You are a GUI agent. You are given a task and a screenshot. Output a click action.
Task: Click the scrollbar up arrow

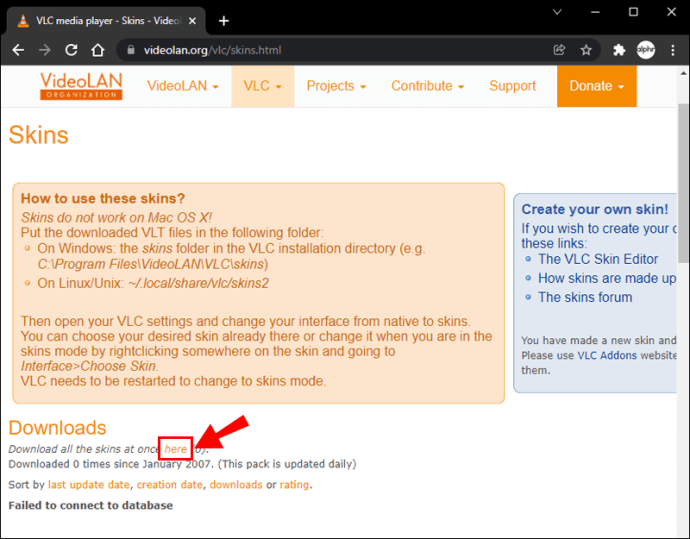(x=683, y=73)
